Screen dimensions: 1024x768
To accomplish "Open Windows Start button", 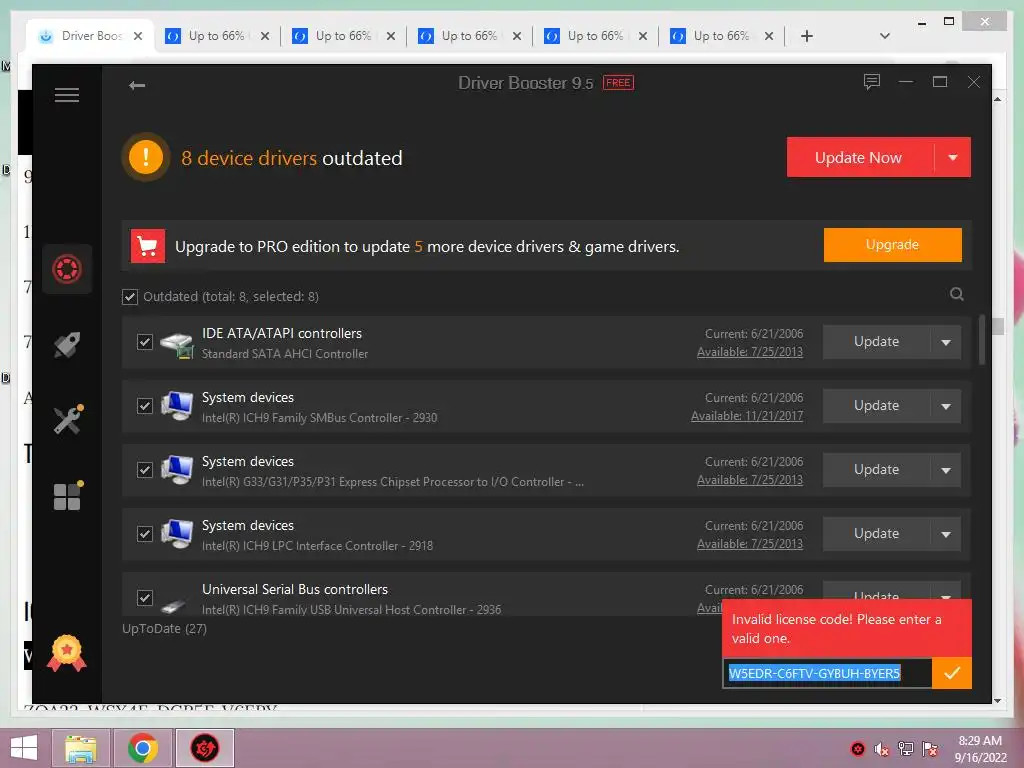I will coord(24,748).
